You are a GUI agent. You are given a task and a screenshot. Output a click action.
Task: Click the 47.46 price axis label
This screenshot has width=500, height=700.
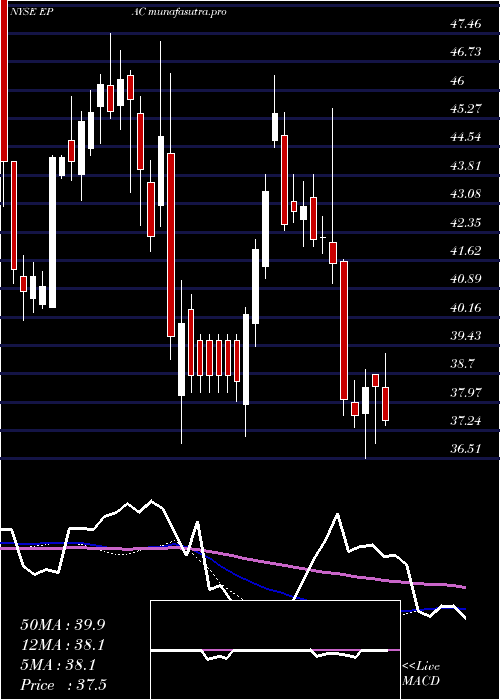click(x=466, y=24)
